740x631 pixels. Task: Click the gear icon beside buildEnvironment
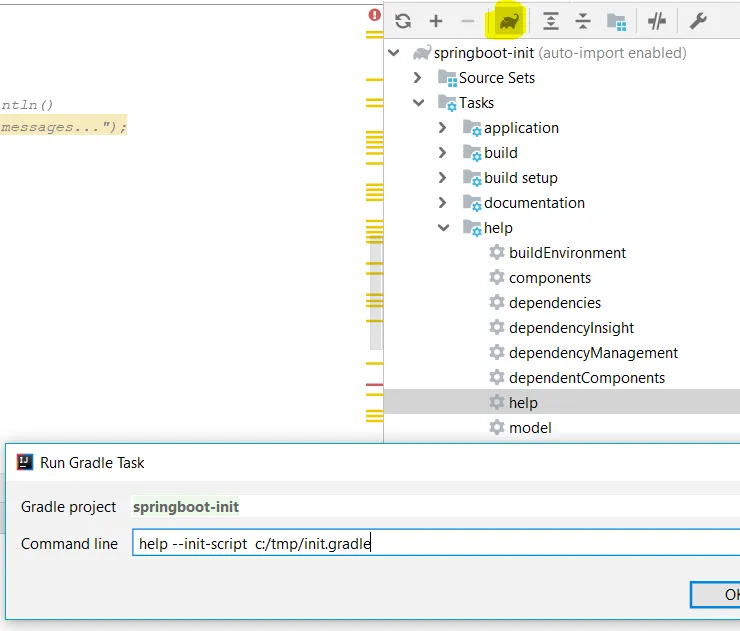pos(496,252)
